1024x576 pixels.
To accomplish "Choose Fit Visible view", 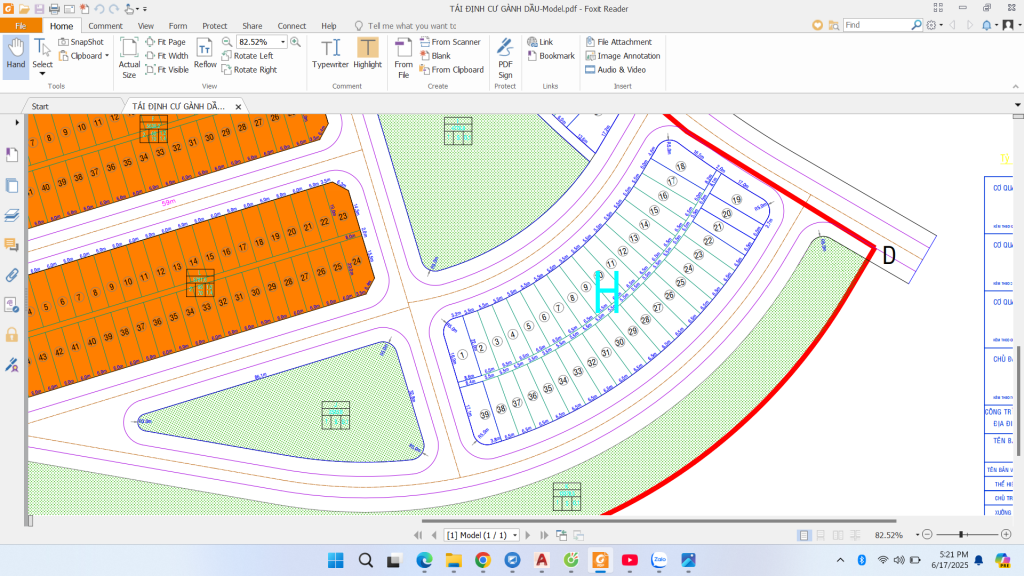I will (x=167, y=70).
